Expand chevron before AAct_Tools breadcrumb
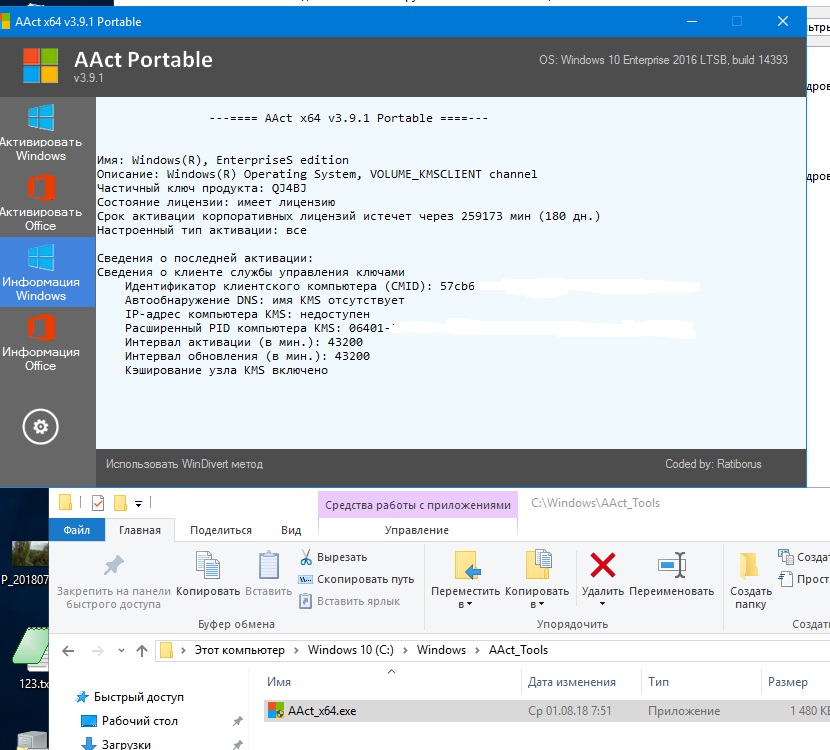Screen dimensions: 830x750 pyautogui.click(x=477, y=650)
